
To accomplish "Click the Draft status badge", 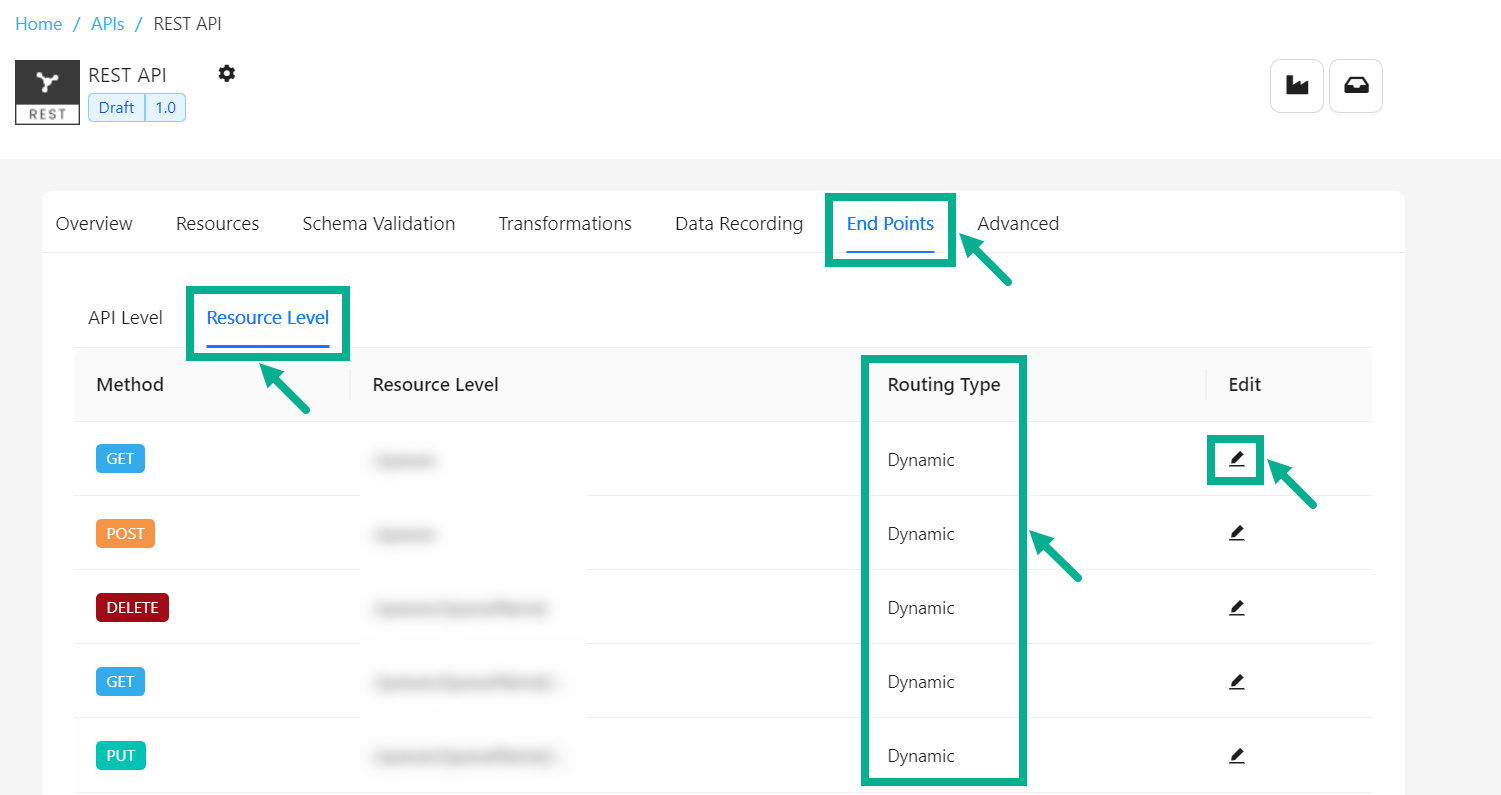I will tap(116, 108).
